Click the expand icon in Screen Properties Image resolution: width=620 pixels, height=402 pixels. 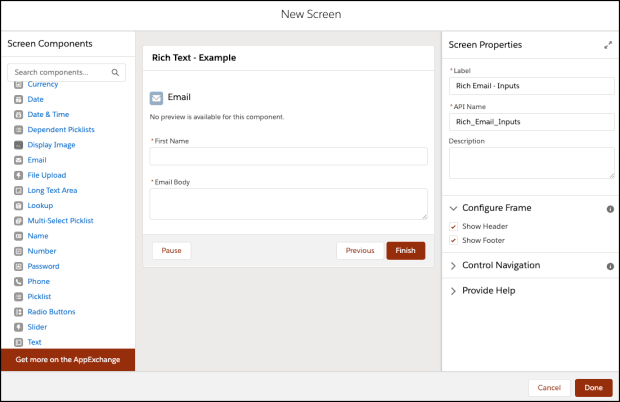pyautogui.click(x=608, y=45)
